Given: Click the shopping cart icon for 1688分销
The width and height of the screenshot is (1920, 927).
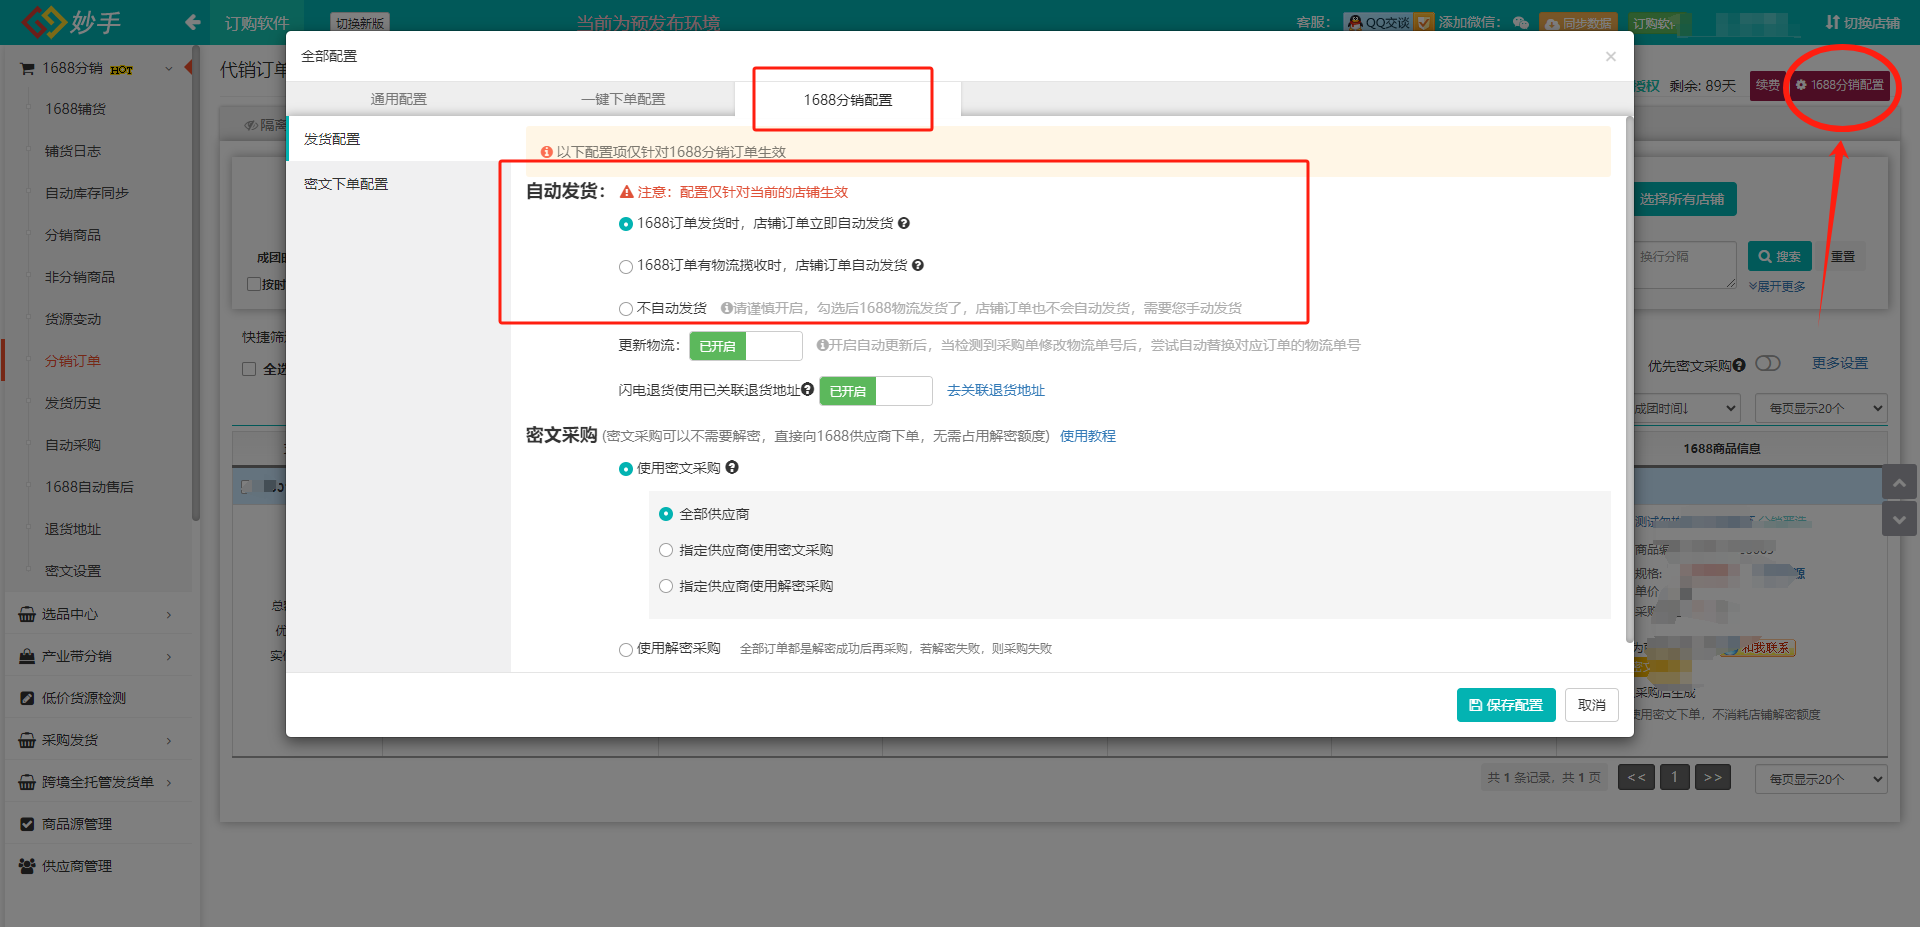Looking at the screenshot, I should pyautogui.click(x=27, y=68).
